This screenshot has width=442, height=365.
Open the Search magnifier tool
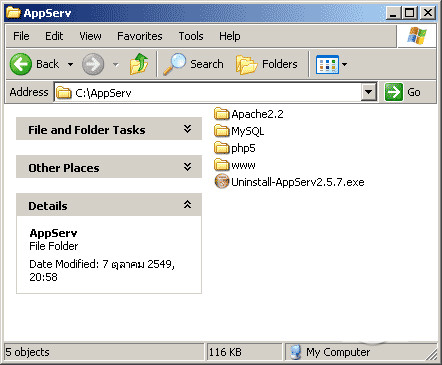174,64
